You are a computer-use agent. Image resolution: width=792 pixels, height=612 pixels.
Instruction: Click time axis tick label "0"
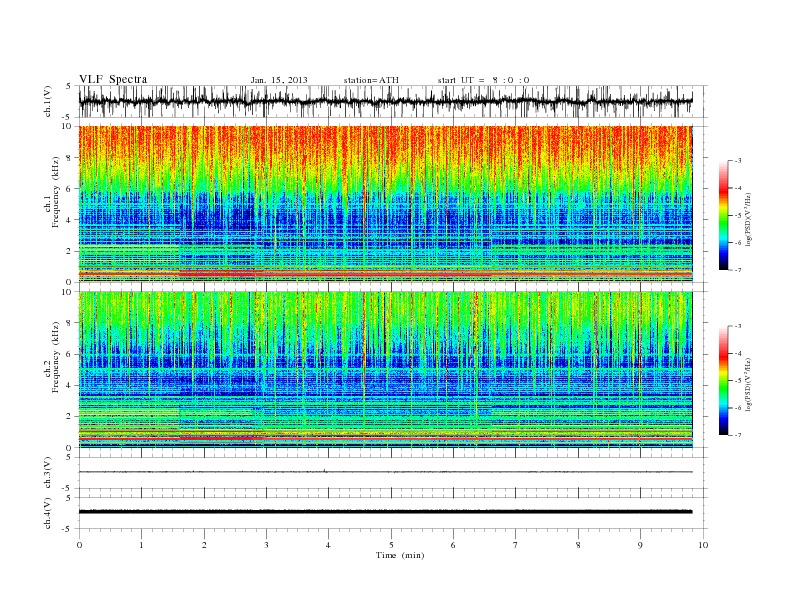coord(79,545)
